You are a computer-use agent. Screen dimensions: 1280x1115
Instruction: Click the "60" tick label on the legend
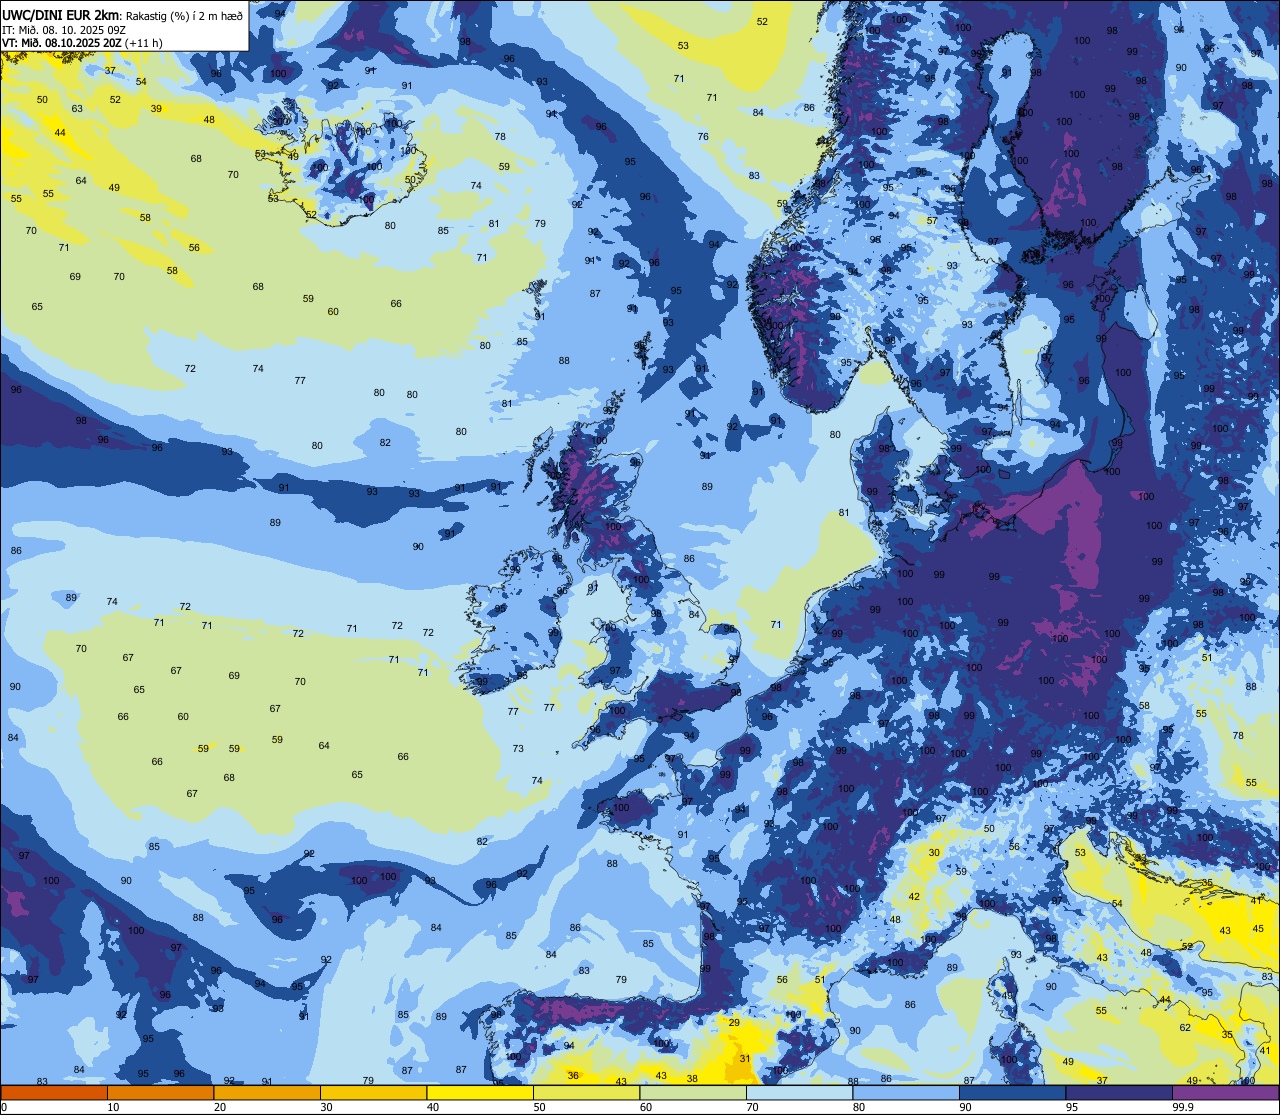coord(646,1107)
